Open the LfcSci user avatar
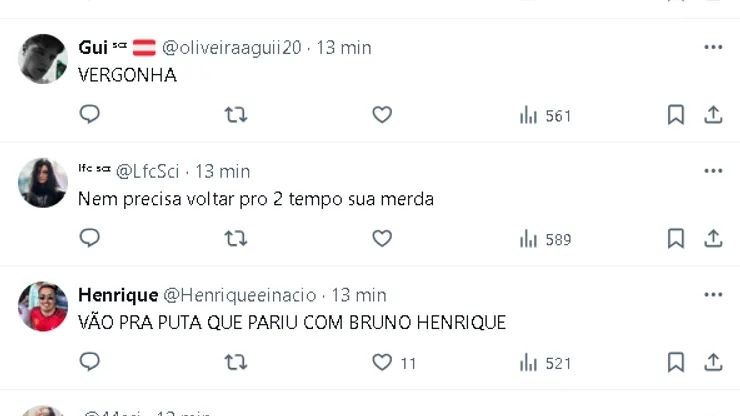This screenshot has width=740, height=416. tap(43, 182)
